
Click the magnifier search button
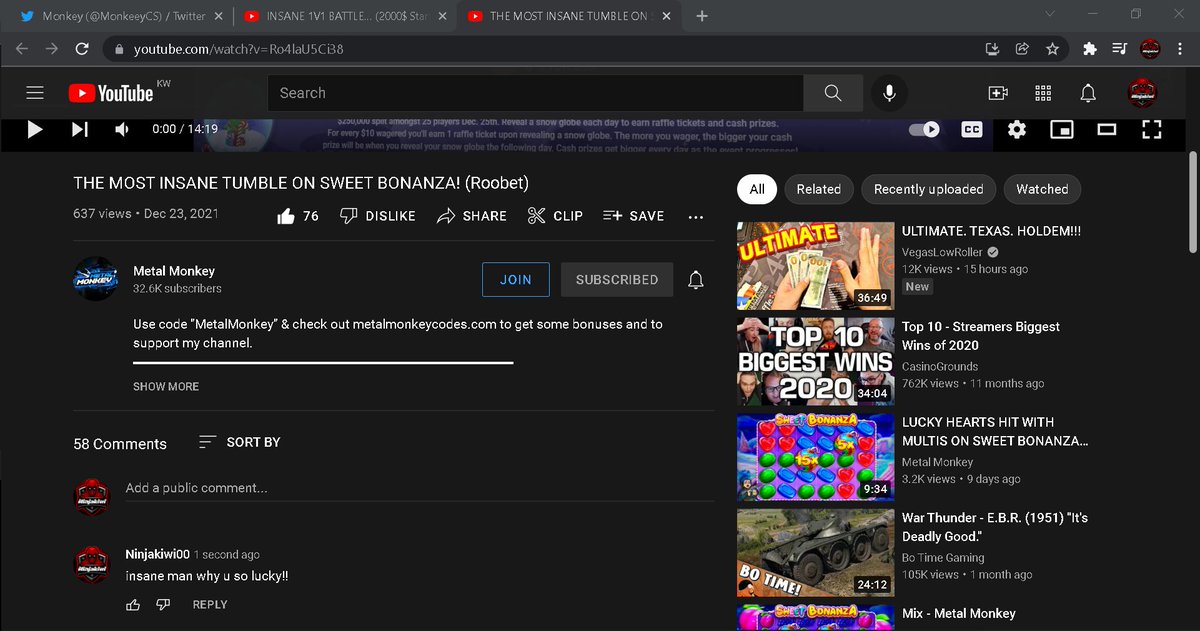(833, 93)
